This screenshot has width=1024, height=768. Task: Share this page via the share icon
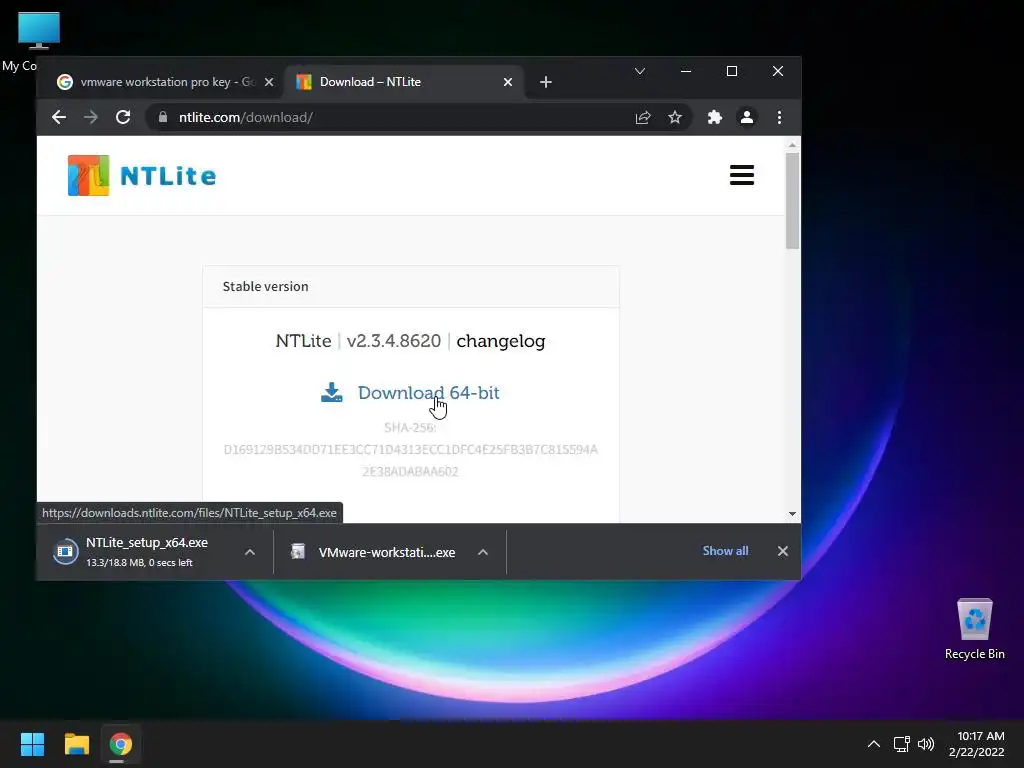[x=643, y=118]
